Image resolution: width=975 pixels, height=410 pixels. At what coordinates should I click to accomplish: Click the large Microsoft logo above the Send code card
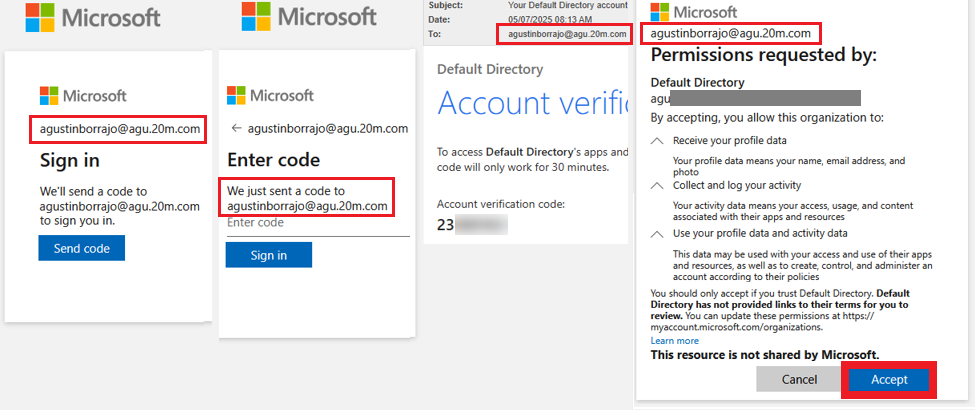coord(93,16)
